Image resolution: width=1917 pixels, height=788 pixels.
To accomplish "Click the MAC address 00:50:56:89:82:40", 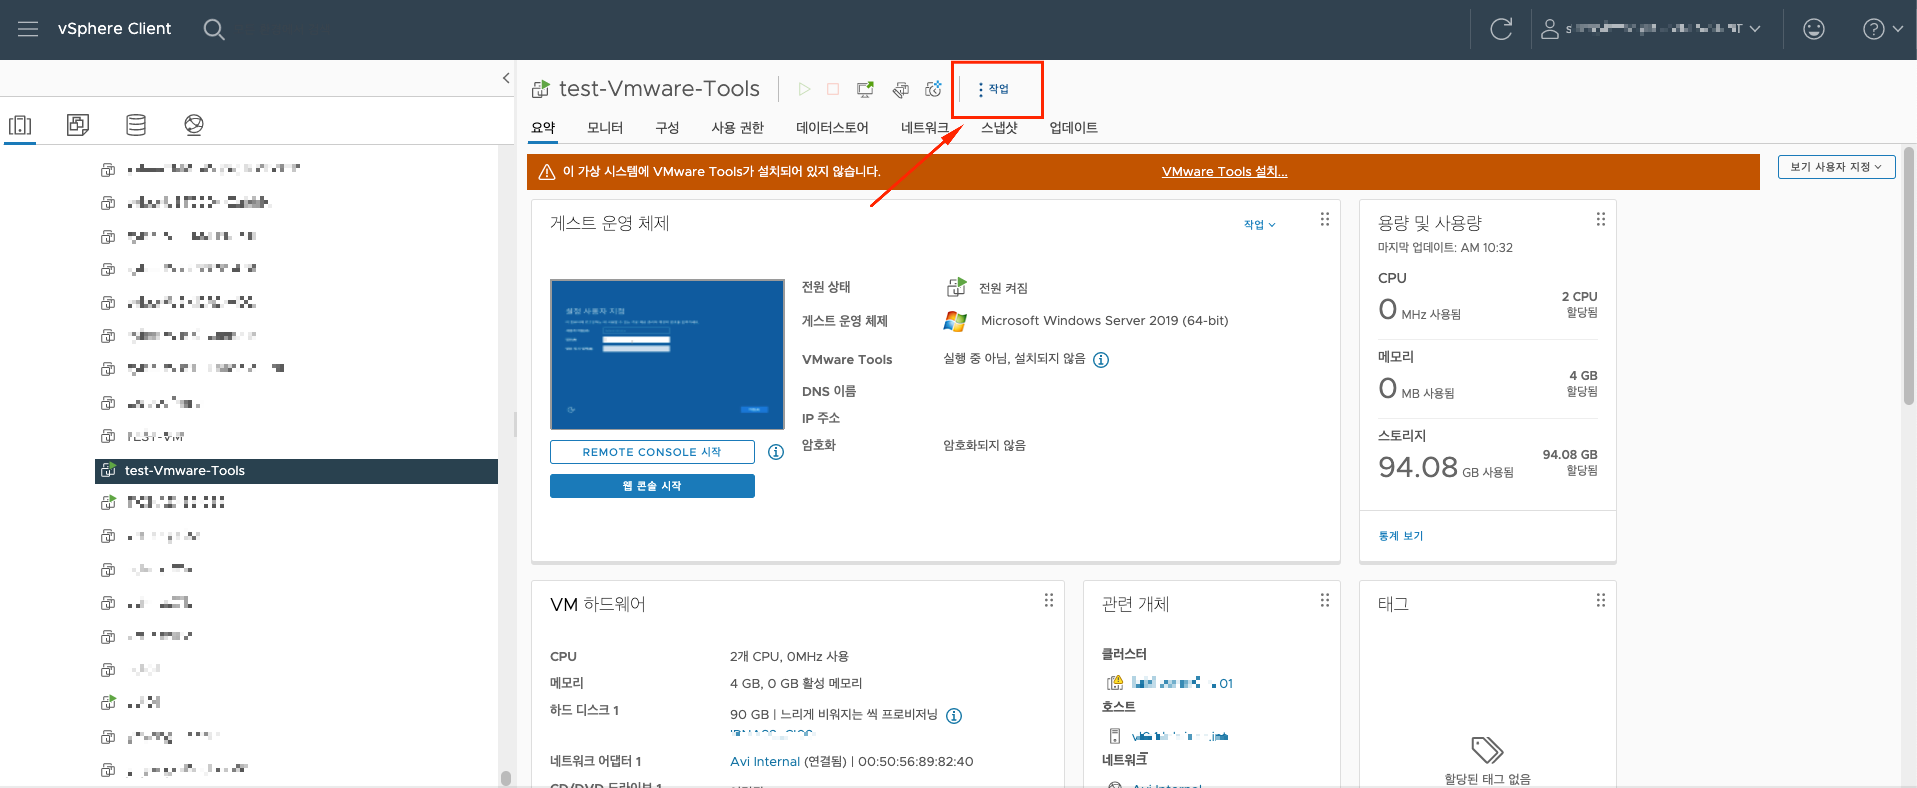I will pyautogui.click(x=916, y=762).
